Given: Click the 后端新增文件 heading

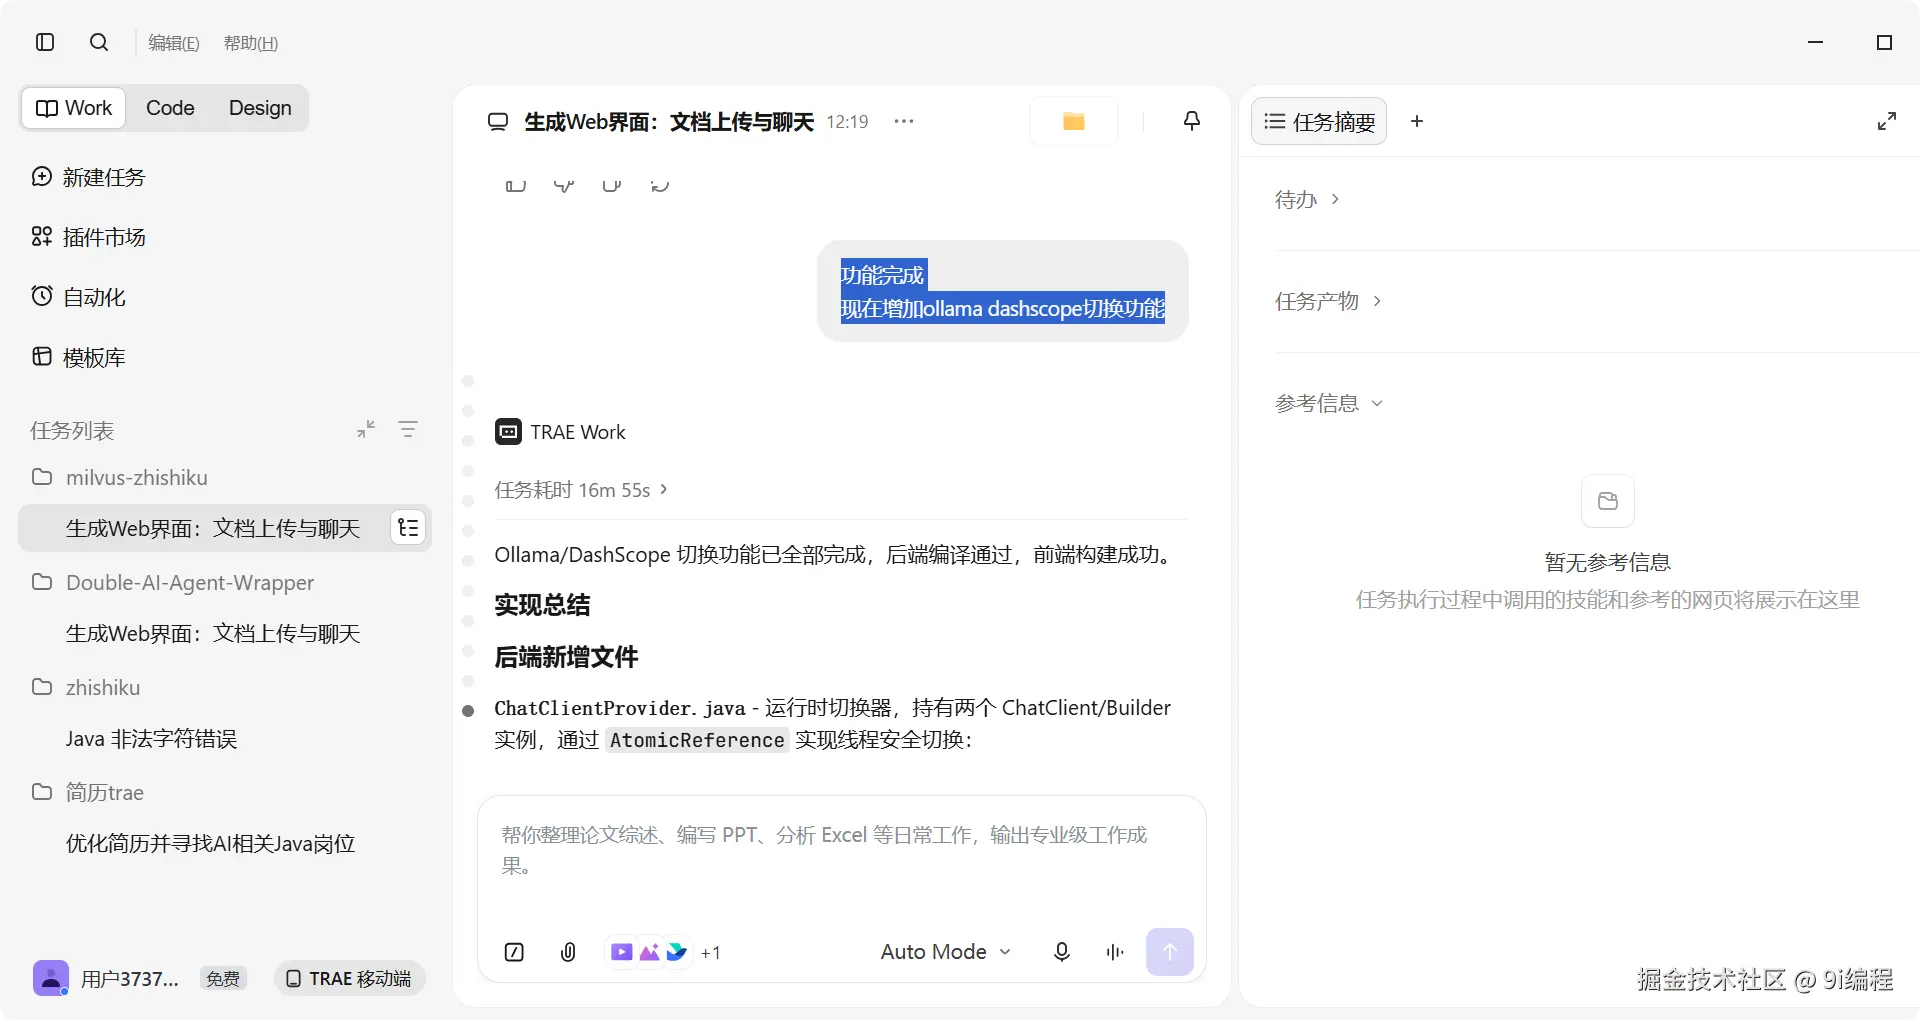Looking at the screenshot, I should [566, 656].
